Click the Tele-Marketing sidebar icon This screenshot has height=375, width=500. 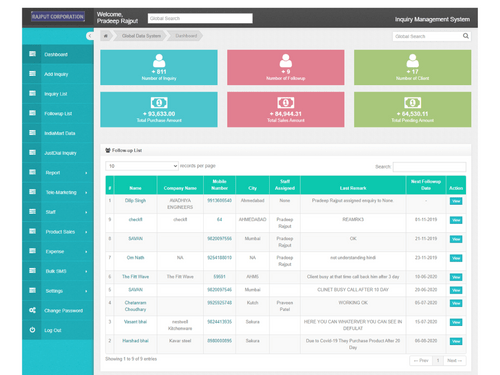pos(32,192)
